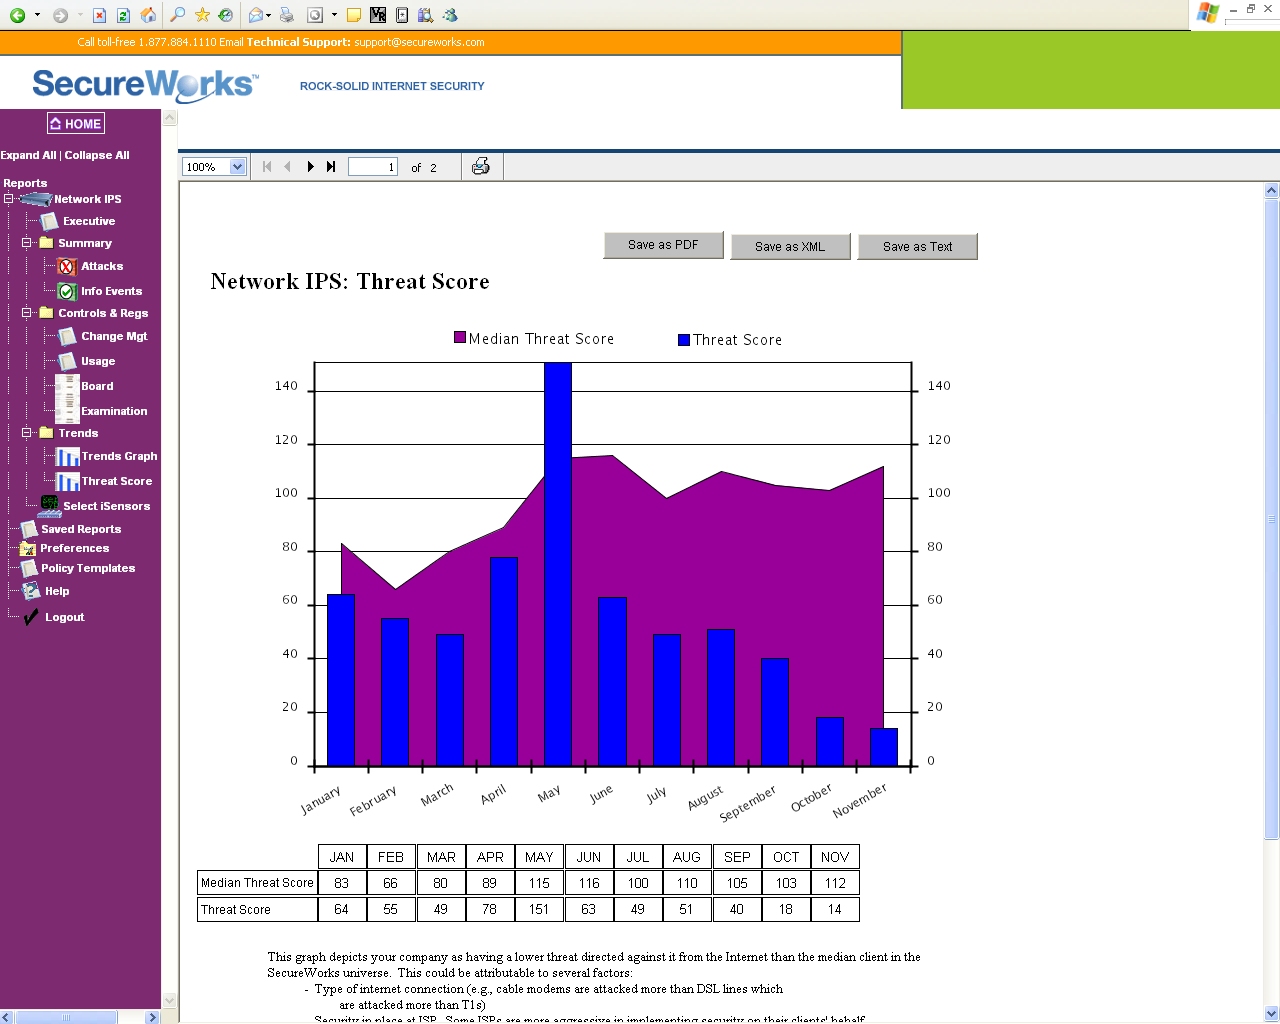Click Collapse All link
The height and width of the screenshot is (1024, 1280).
(97, 155)
